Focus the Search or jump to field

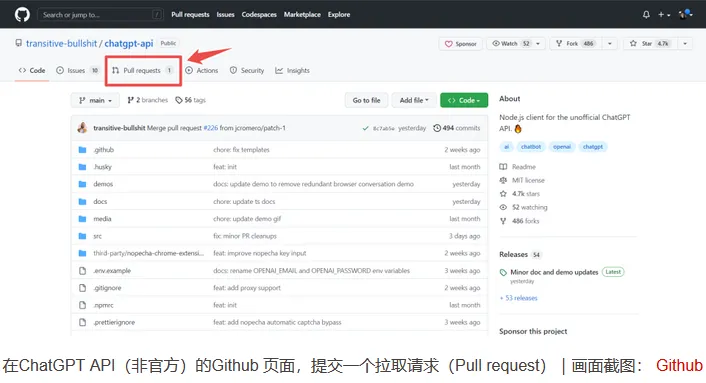(100, 14)
